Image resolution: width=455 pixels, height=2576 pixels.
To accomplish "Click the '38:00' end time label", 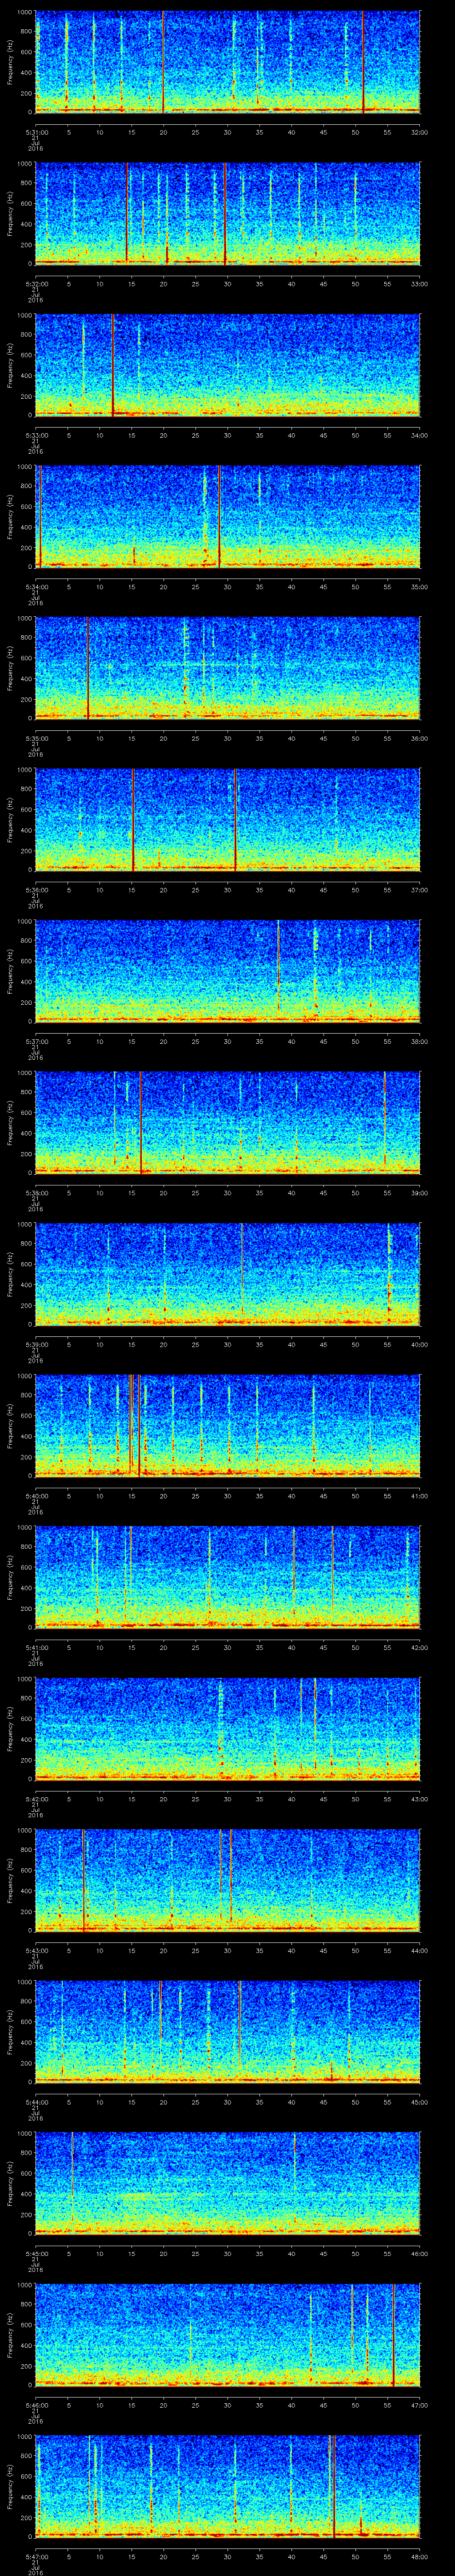I will (x=419, y=1041).
